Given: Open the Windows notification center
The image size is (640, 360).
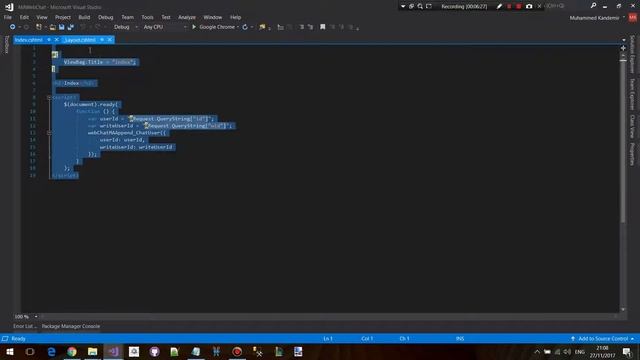Looking at the screenshot, I should pos(627,351).
